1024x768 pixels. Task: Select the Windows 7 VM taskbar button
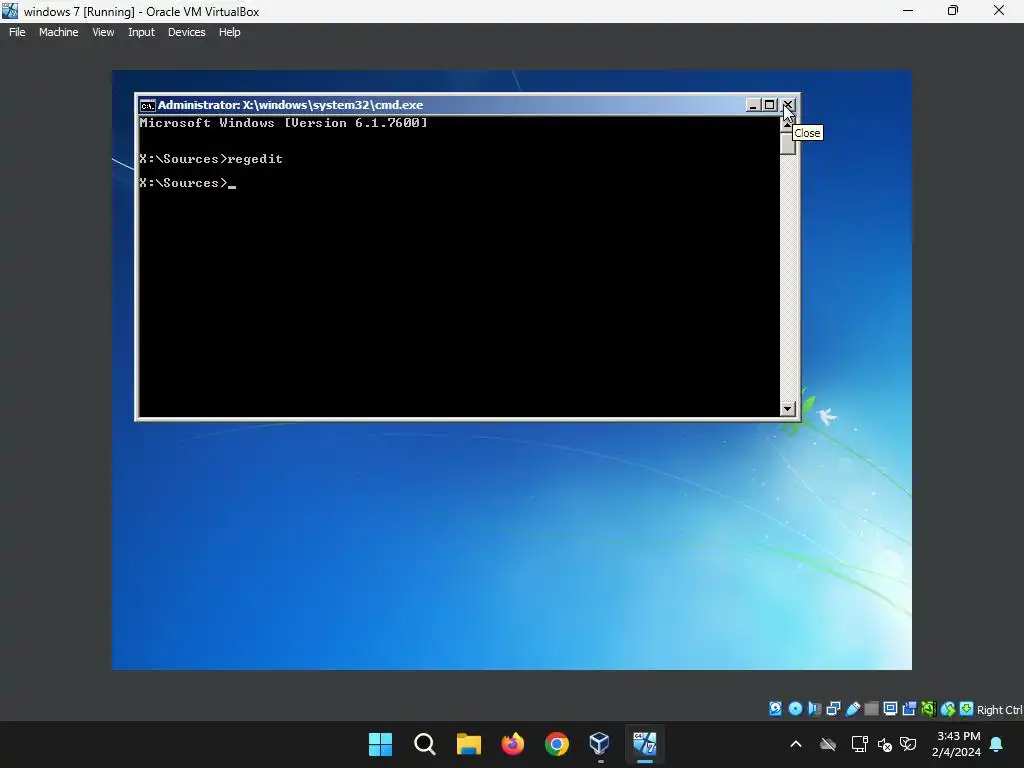click(x=645, y=744)
